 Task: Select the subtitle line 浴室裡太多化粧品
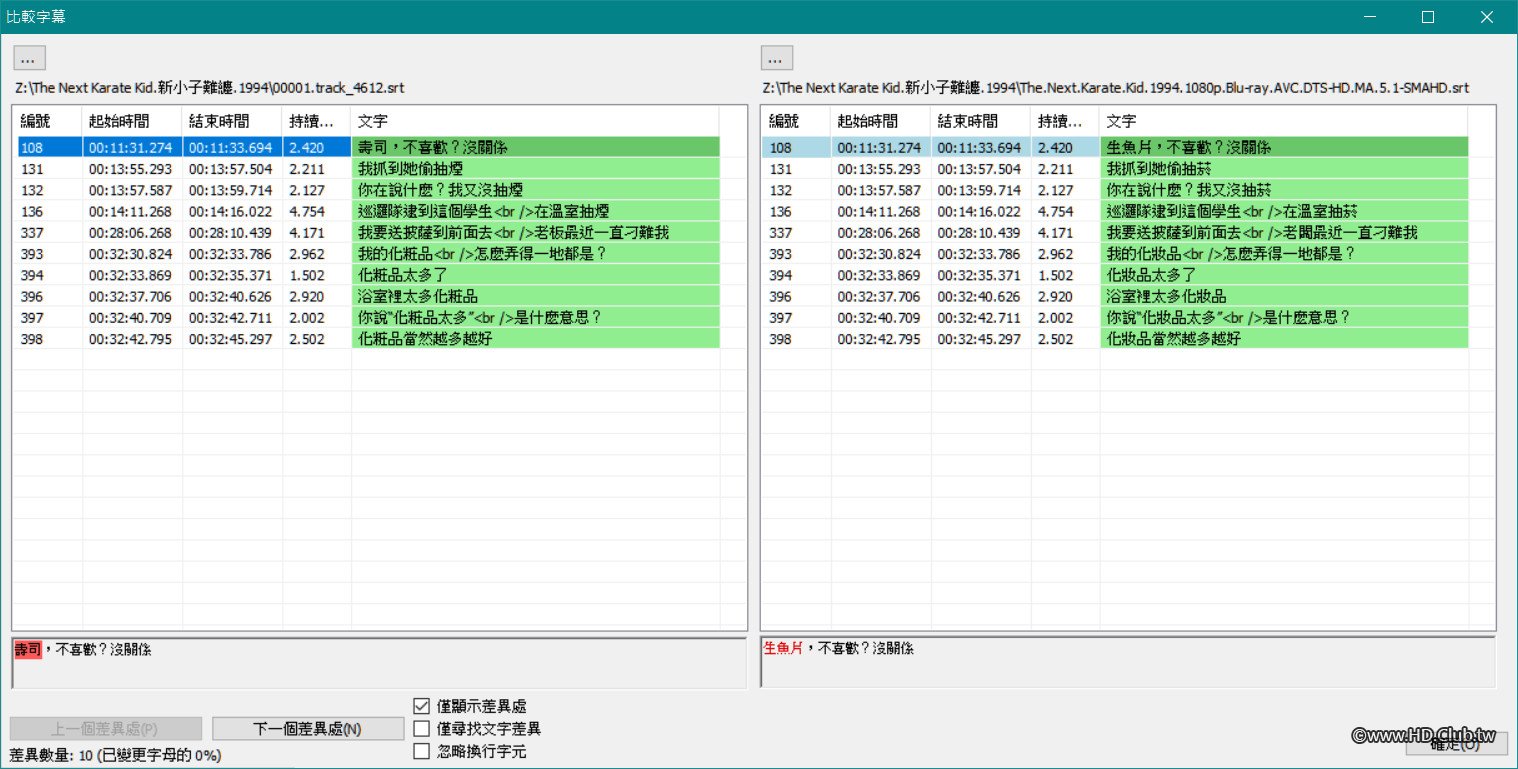535,296
